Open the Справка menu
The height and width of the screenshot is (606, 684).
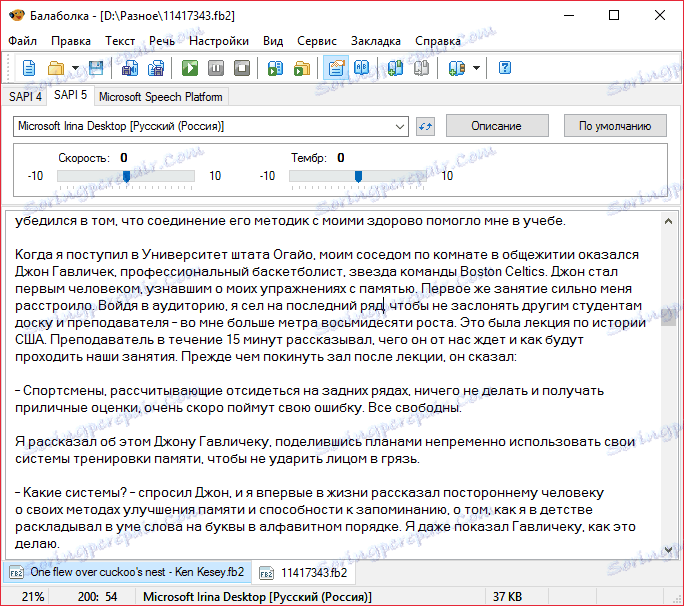click(x=438, y=41)
